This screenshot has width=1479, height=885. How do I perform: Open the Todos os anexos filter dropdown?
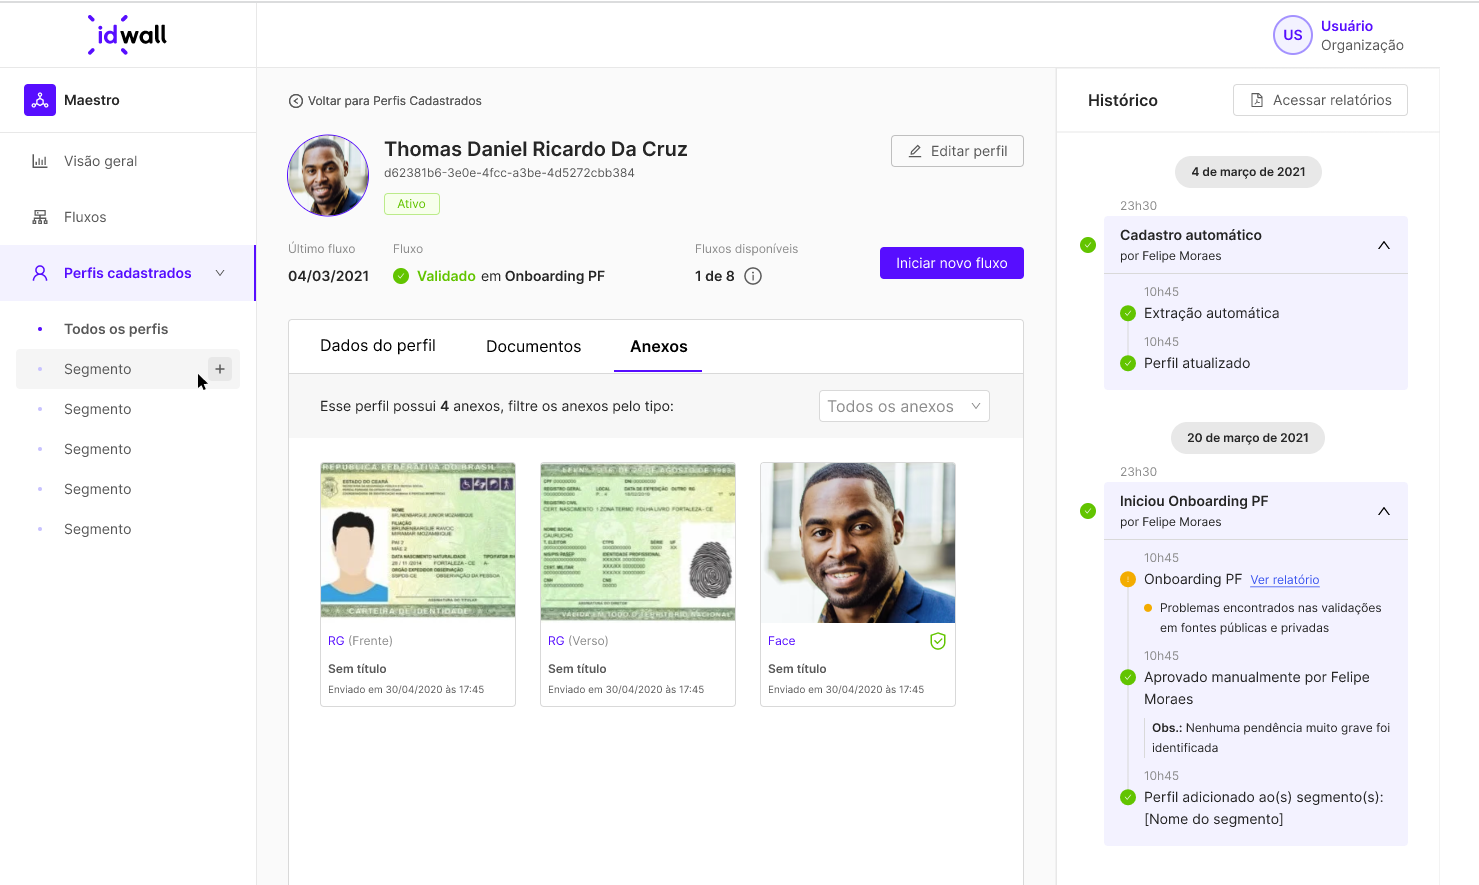(903, 406)
